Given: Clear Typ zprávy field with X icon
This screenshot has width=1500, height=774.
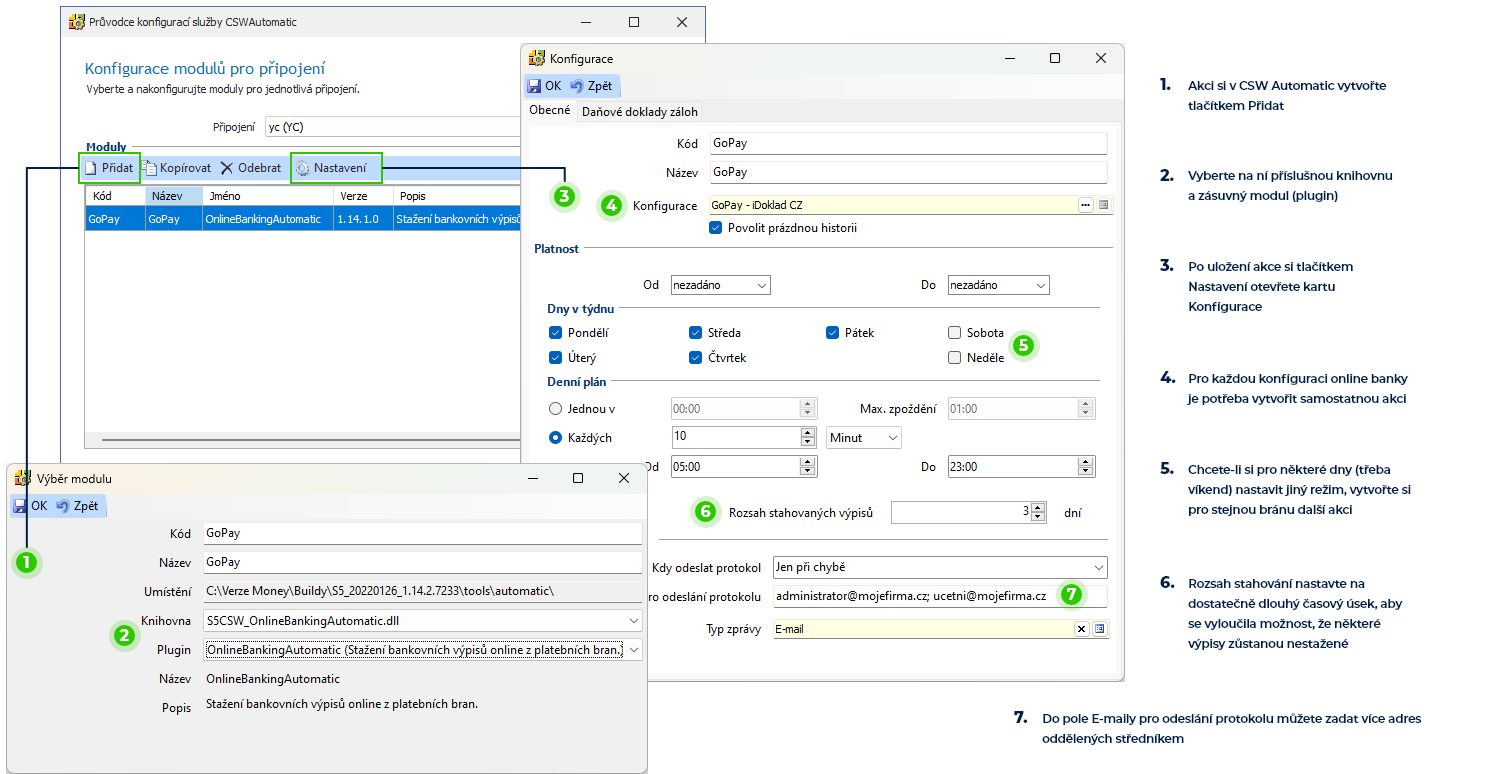Looking at the screenshot, I should pos(1081,629).
